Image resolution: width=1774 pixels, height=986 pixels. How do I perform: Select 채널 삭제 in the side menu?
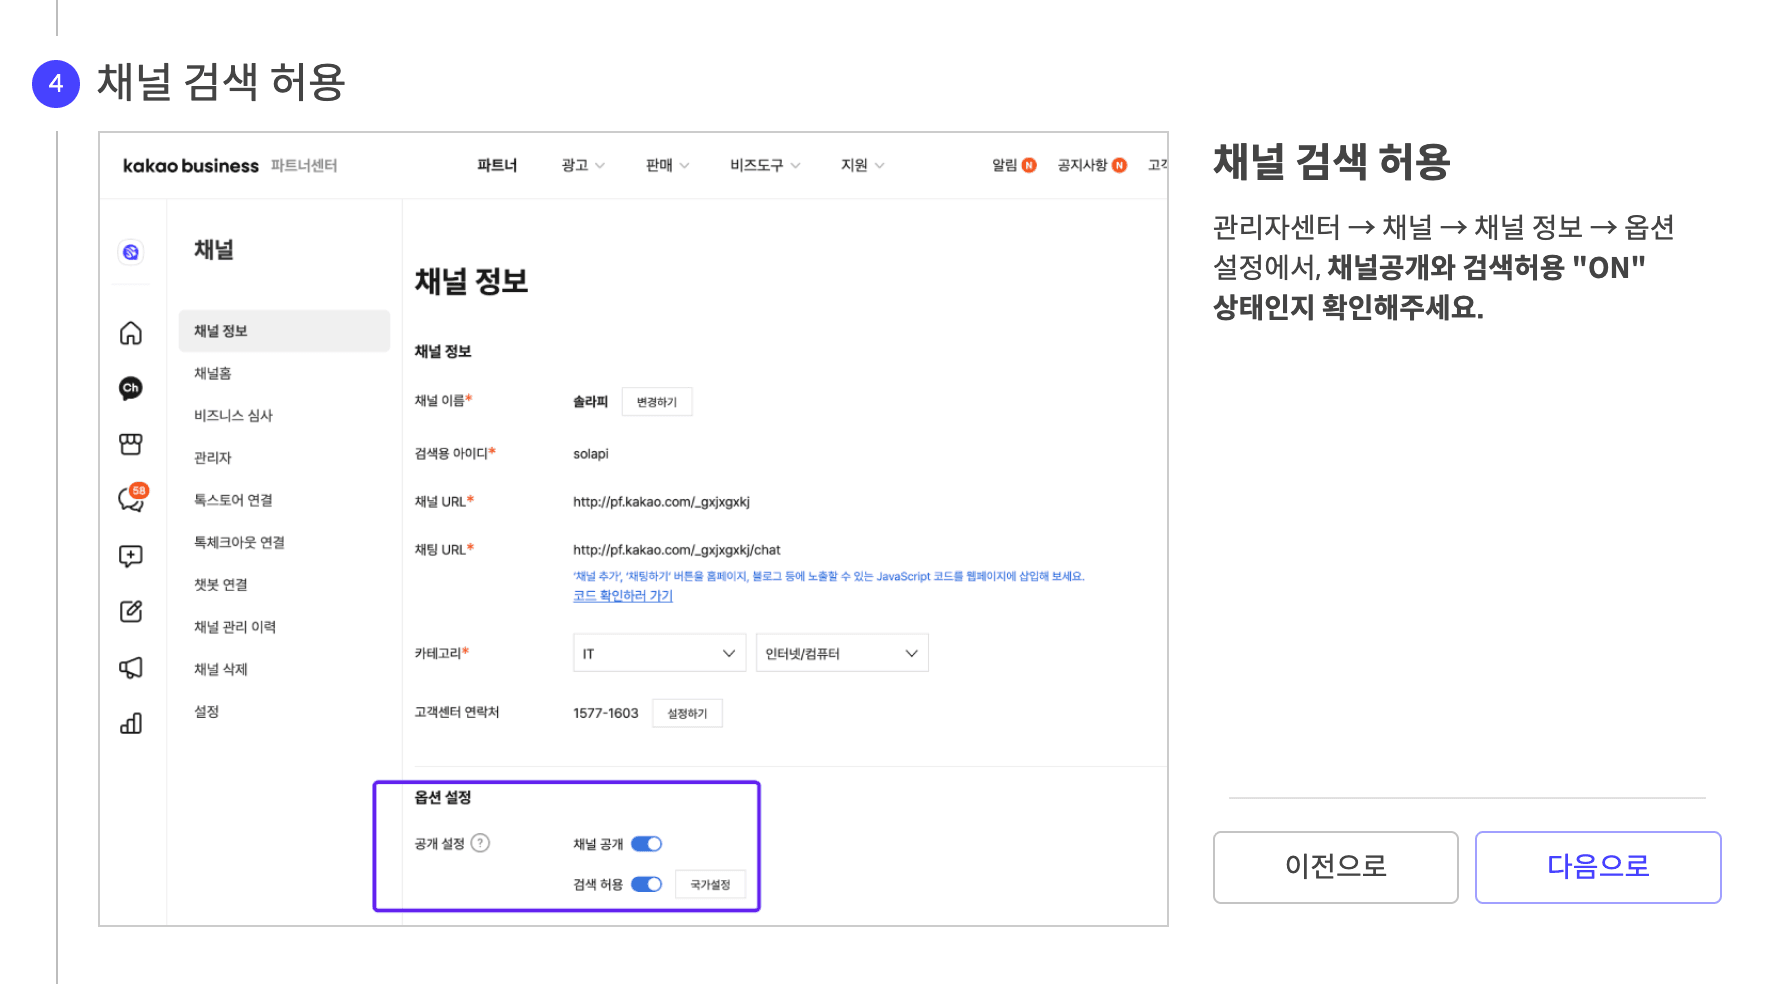221,669
